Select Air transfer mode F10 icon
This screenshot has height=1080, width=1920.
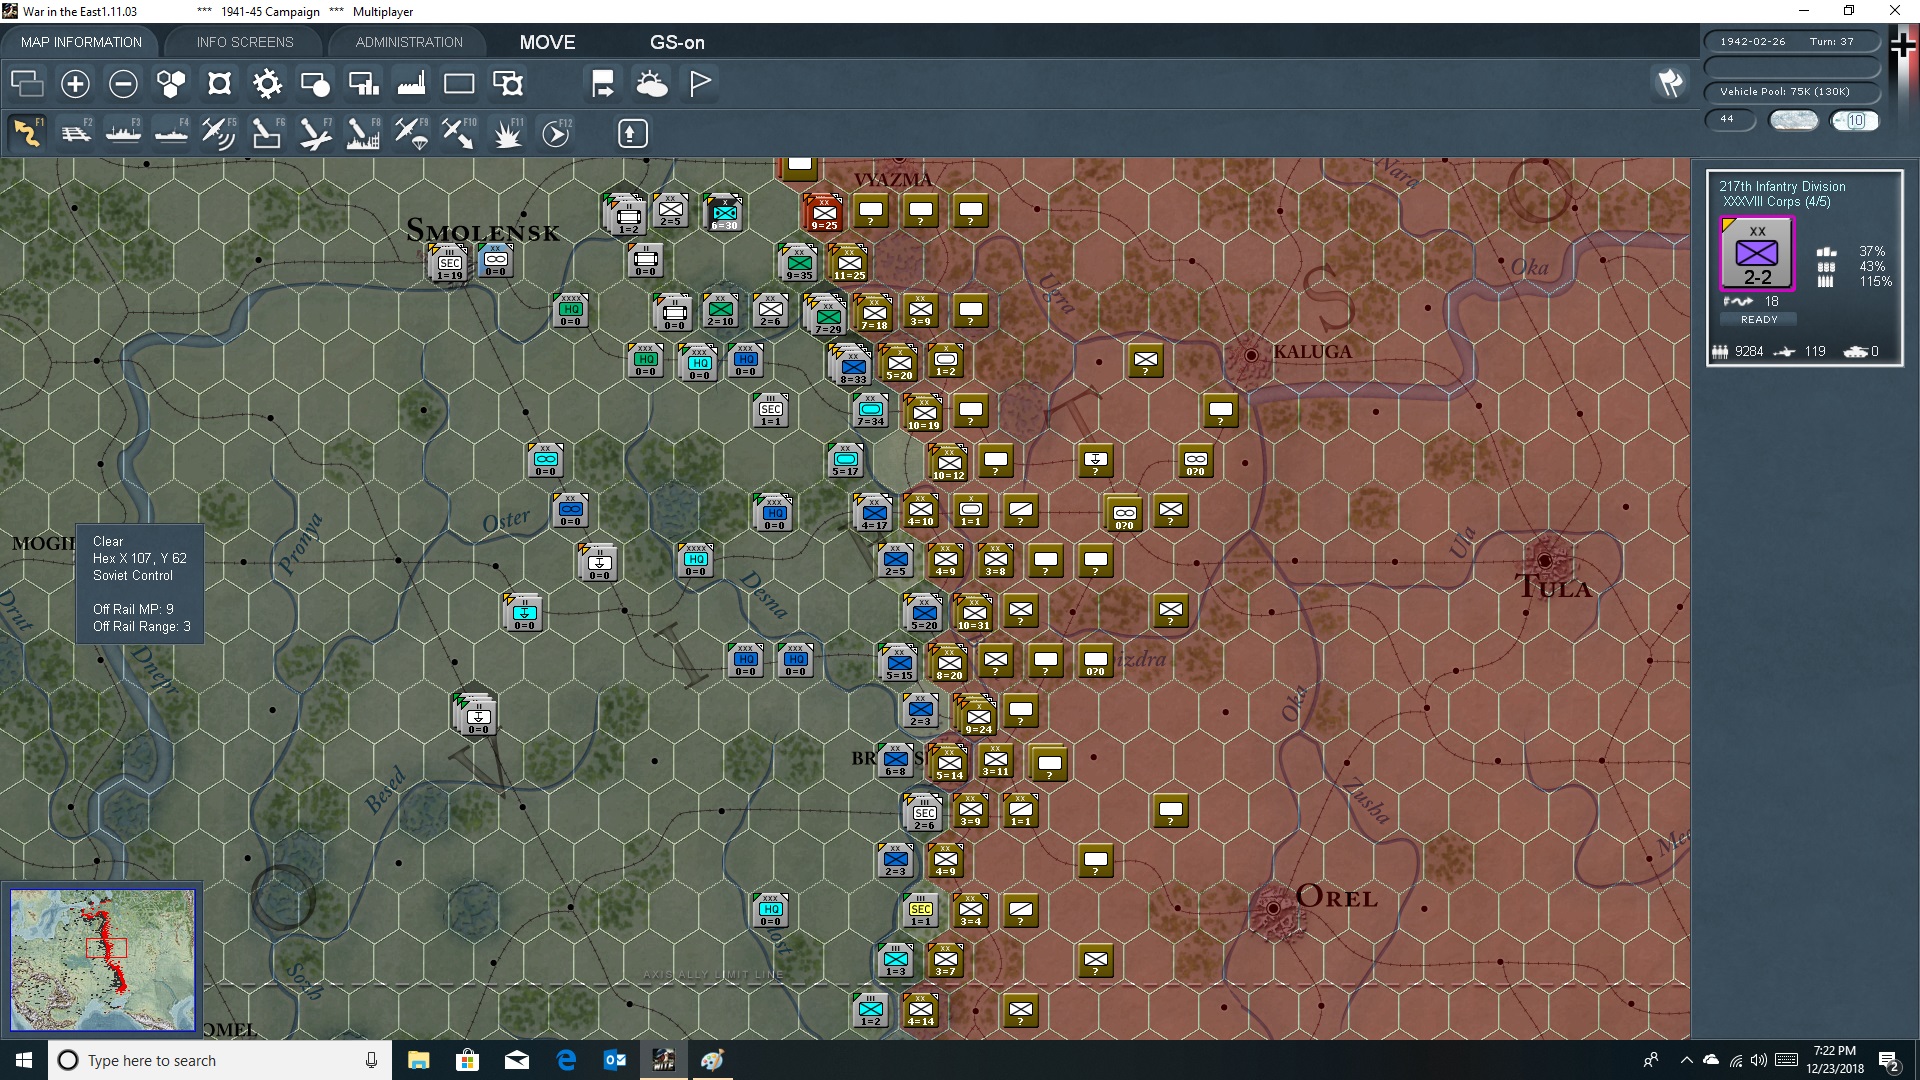click(459, 133)
